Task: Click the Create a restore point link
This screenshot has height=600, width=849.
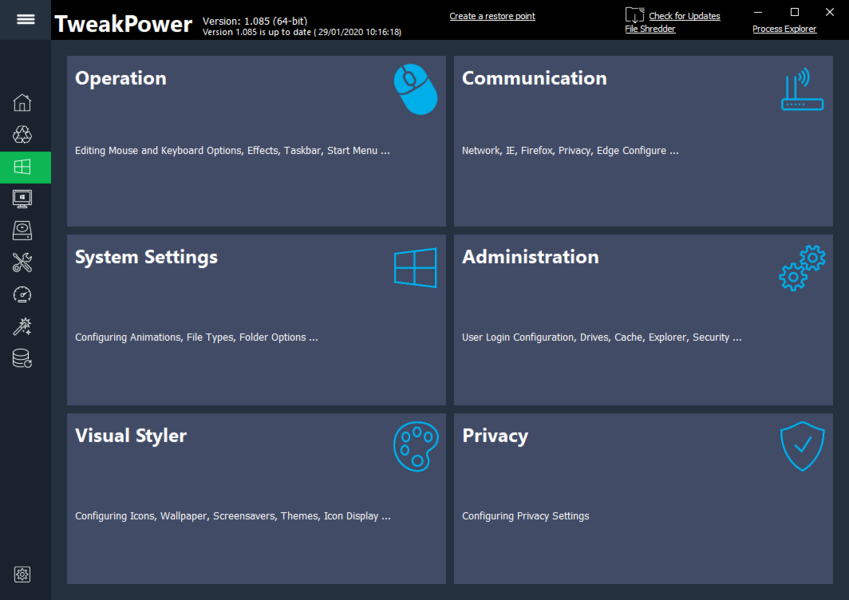Action: point(492,16)
